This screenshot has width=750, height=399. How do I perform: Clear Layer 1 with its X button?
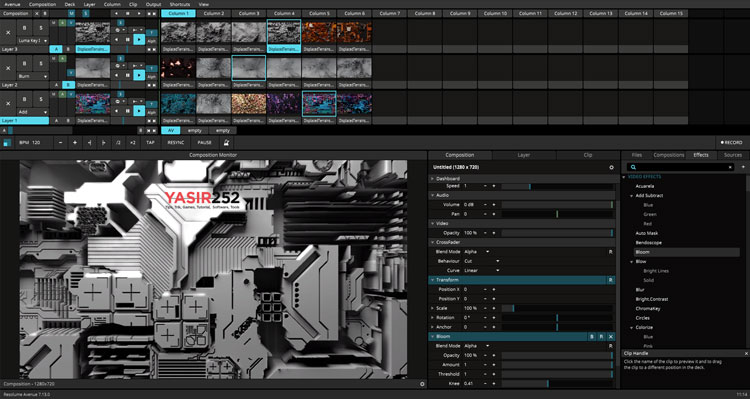point(8,104)
